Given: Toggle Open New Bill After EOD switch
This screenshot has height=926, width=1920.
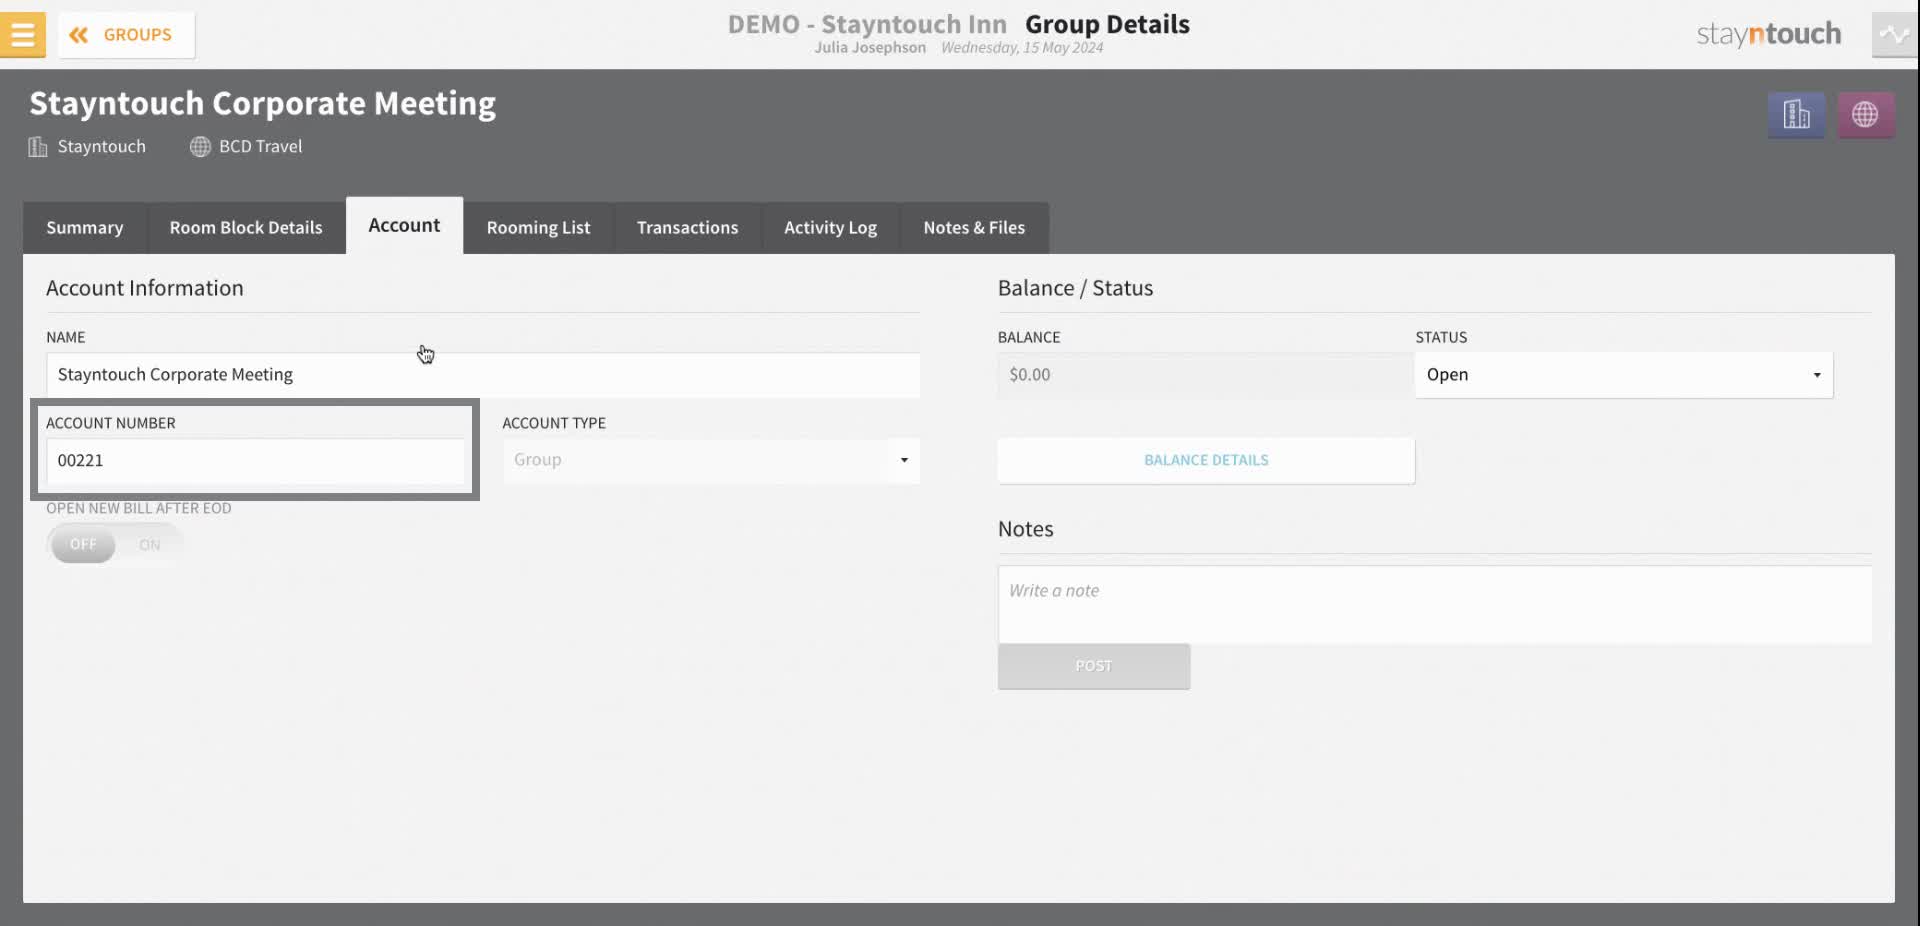Looking at the screenshot, I should (115, 545).
